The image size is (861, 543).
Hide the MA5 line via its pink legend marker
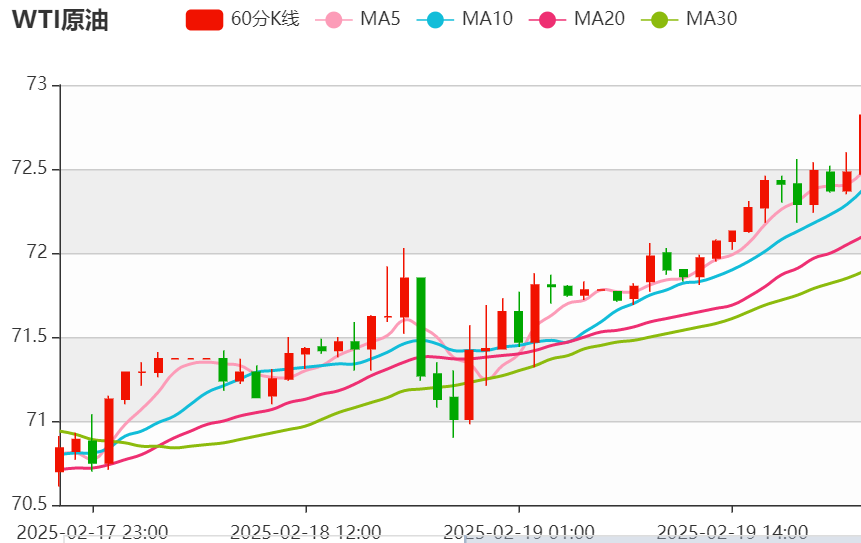tap(332, 19)
